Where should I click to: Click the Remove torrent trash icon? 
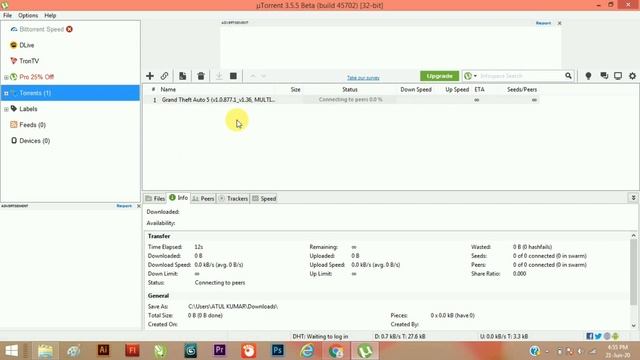pos(201,76)
